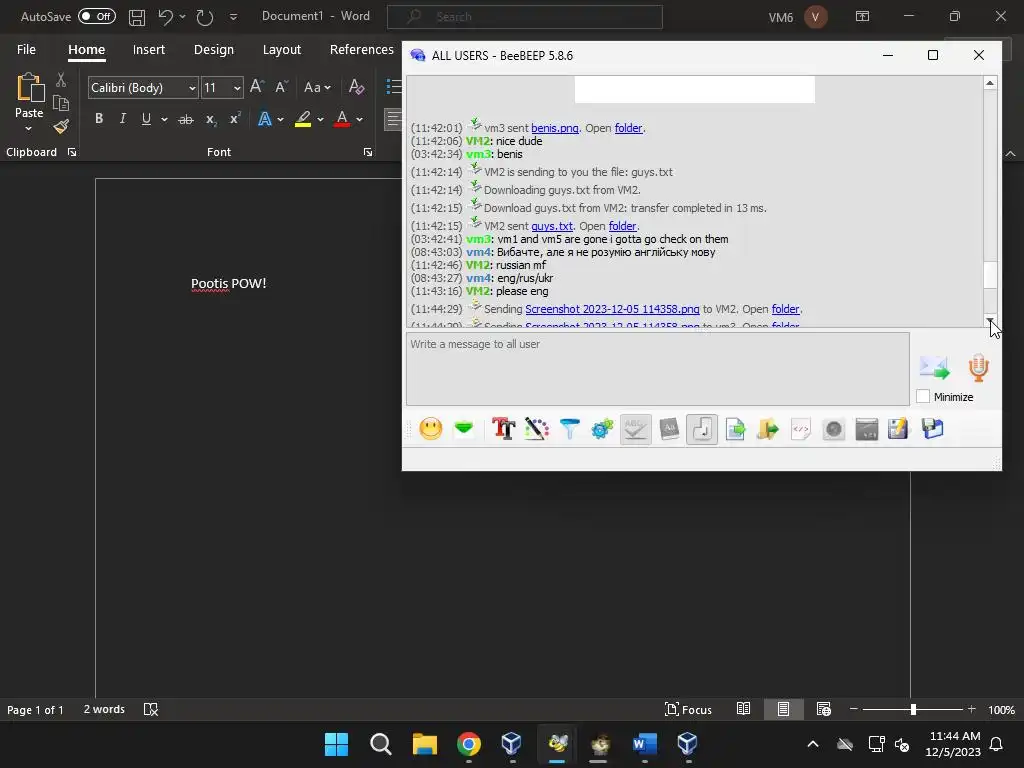The height and width of the screenshot is (768, 1024).
Task: Customize the Quick Access Toolbar dropdown
Action: (x=233, y=17)
